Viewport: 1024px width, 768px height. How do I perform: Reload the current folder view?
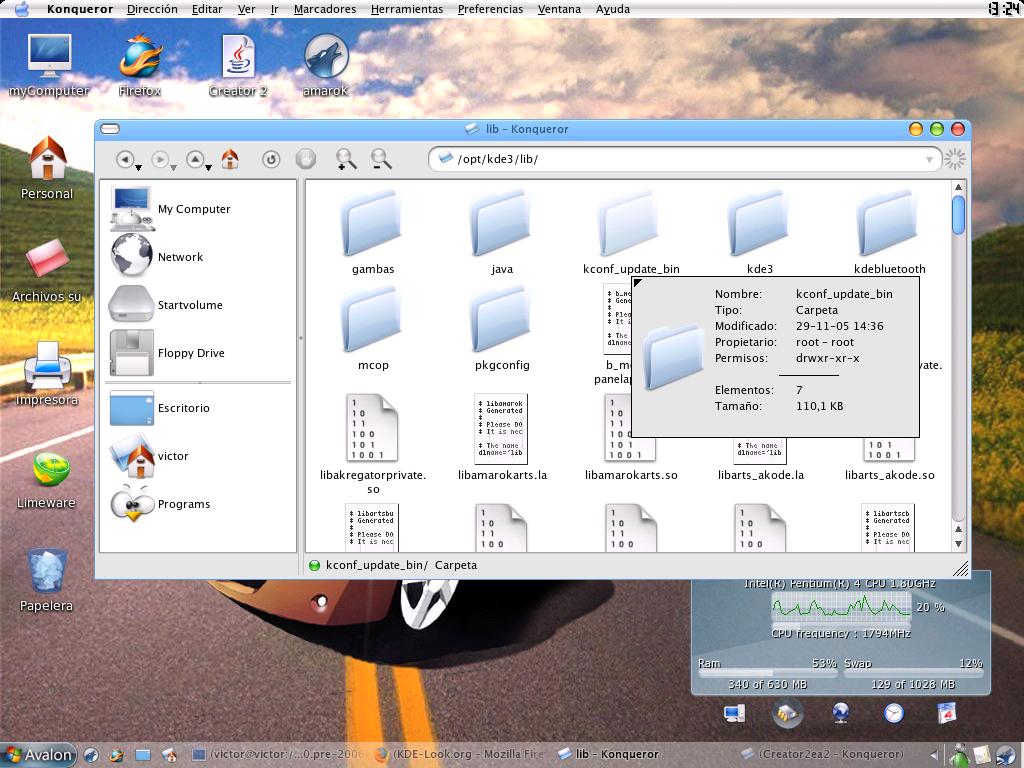pos(271,159)
